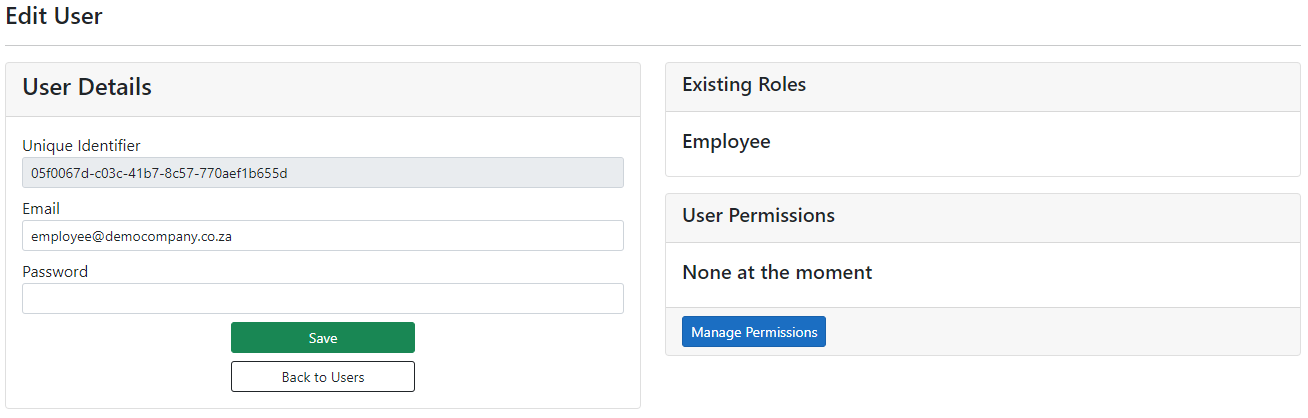
Task: Focus the Email input field
Action: (x=322, y=236)
